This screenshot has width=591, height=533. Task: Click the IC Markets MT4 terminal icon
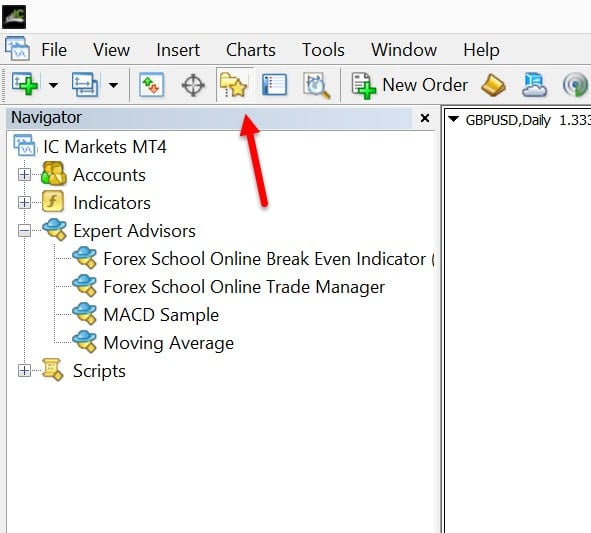(x=25, y=146)
